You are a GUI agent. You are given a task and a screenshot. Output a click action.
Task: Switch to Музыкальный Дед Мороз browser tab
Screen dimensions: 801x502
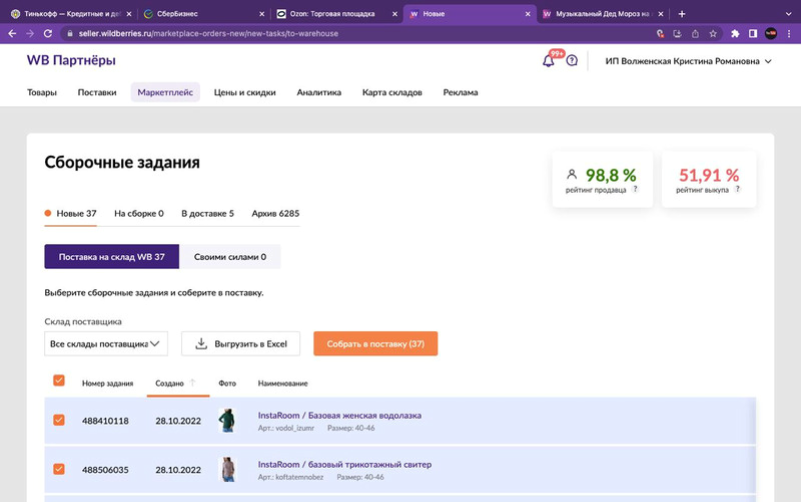pyautogui.click(x=603, y=14)
